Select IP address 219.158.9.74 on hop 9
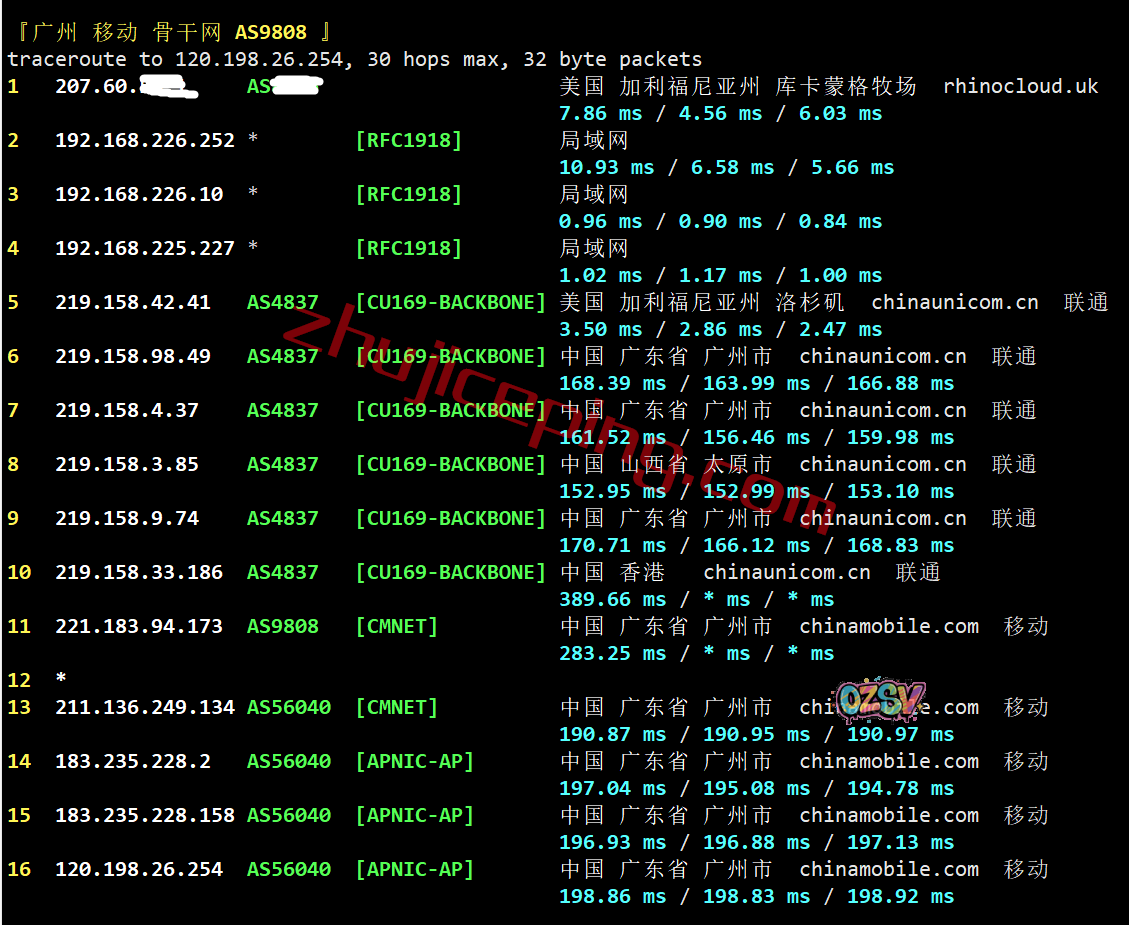The image size is (1129, 925). point(127,519)
